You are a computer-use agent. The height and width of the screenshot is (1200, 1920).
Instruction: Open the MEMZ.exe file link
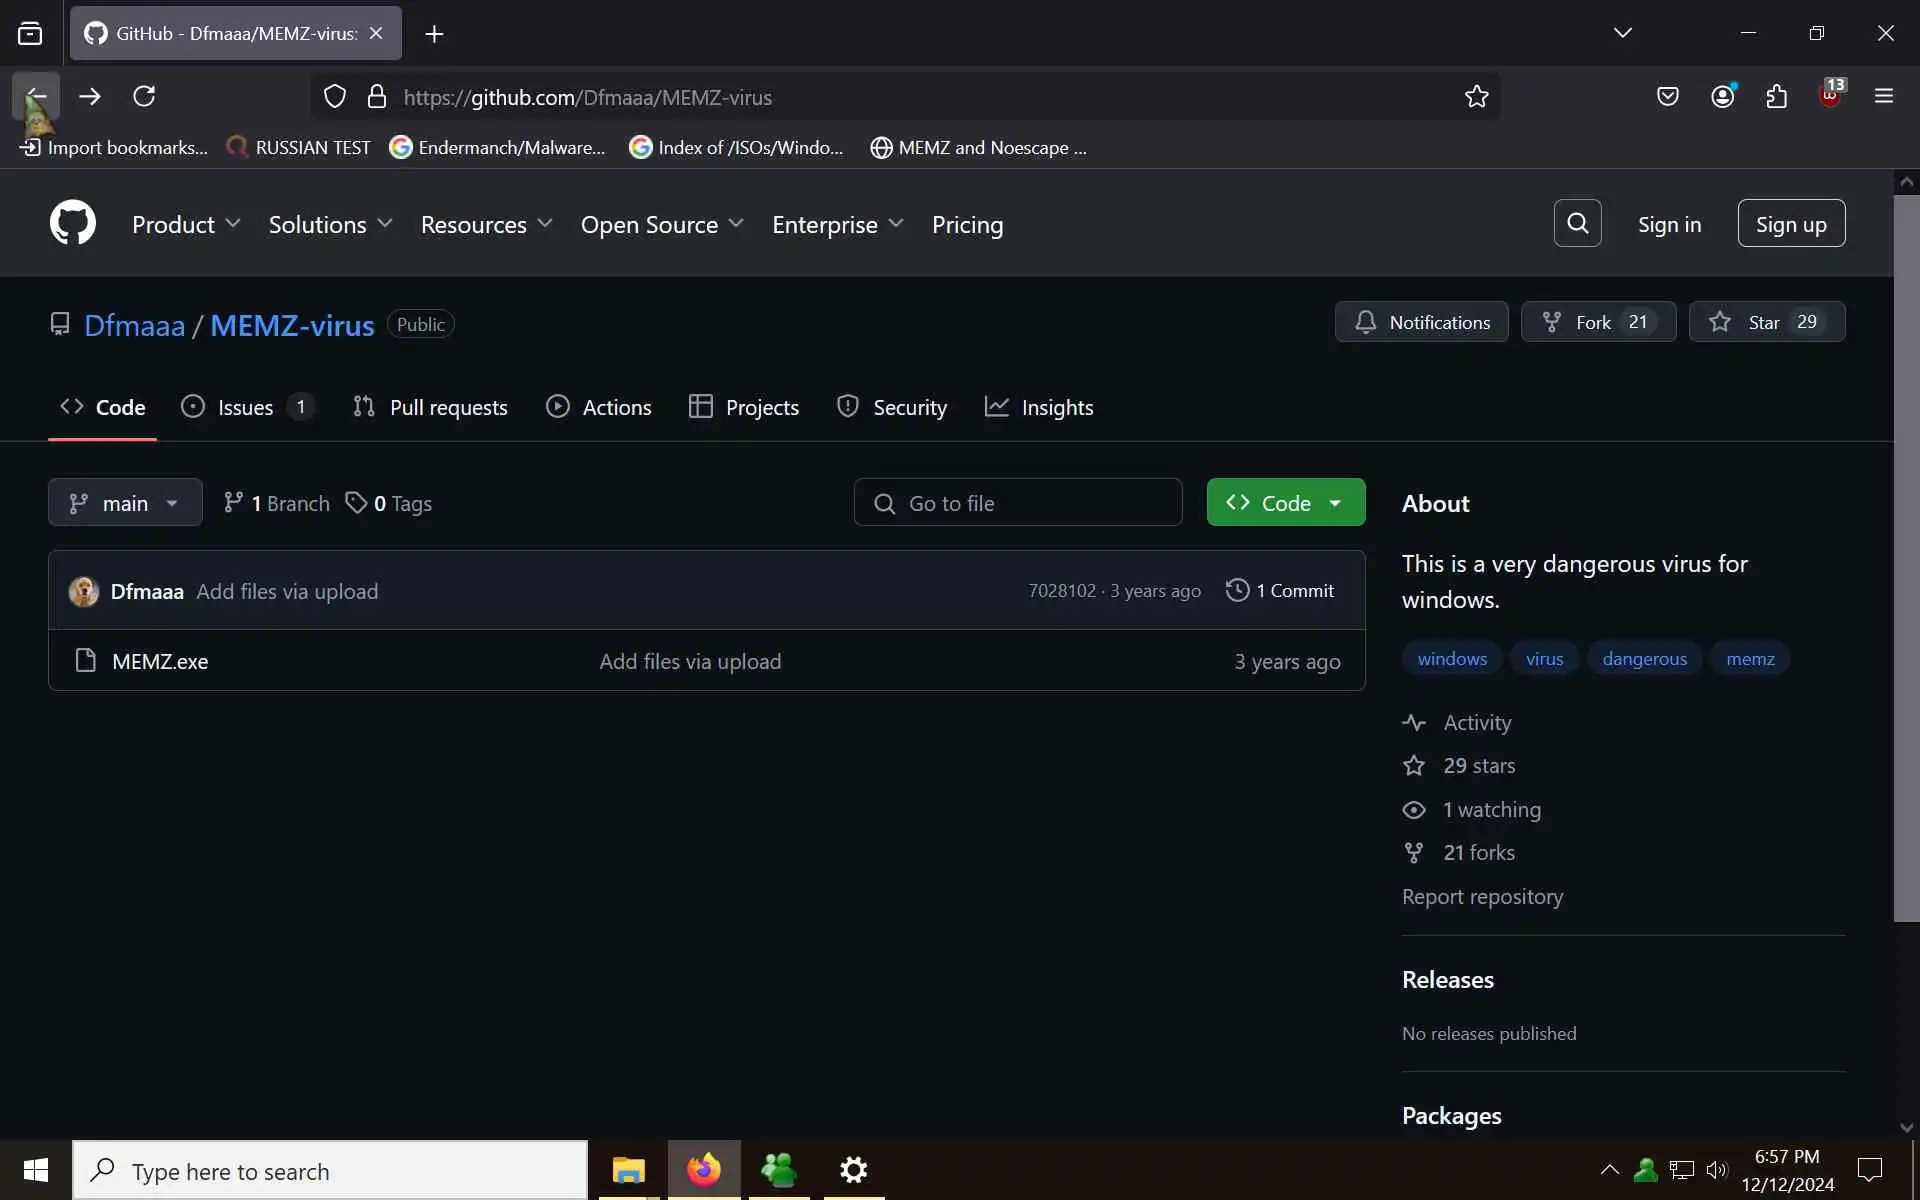point(160,661)
